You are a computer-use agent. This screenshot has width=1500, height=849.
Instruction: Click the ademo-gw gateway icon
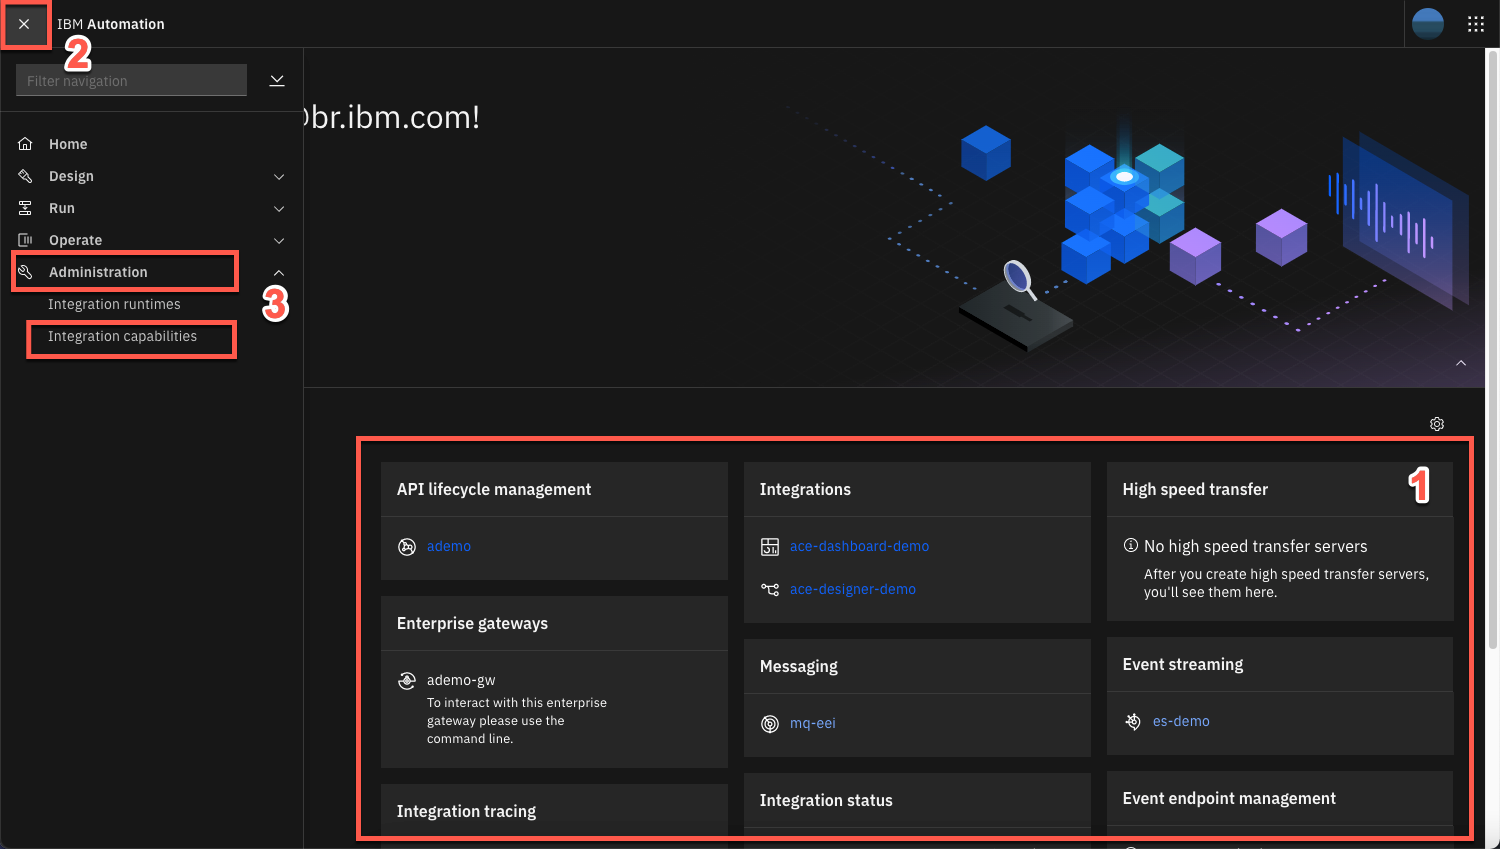pyautogui.click(x=407, y=680)
